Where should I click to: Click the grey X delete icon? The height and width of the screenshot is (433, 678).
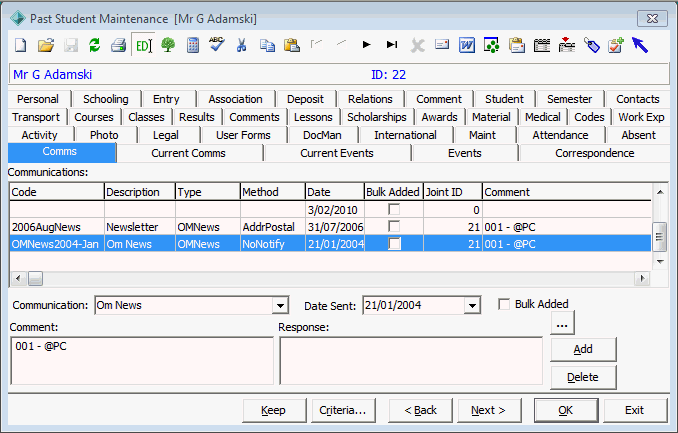(x=417, y=45)
